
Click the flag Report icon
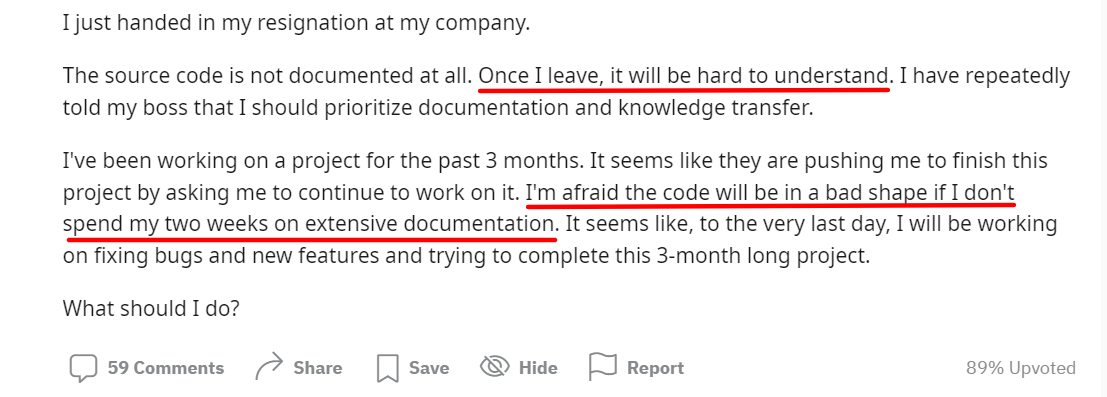(603, 367)
